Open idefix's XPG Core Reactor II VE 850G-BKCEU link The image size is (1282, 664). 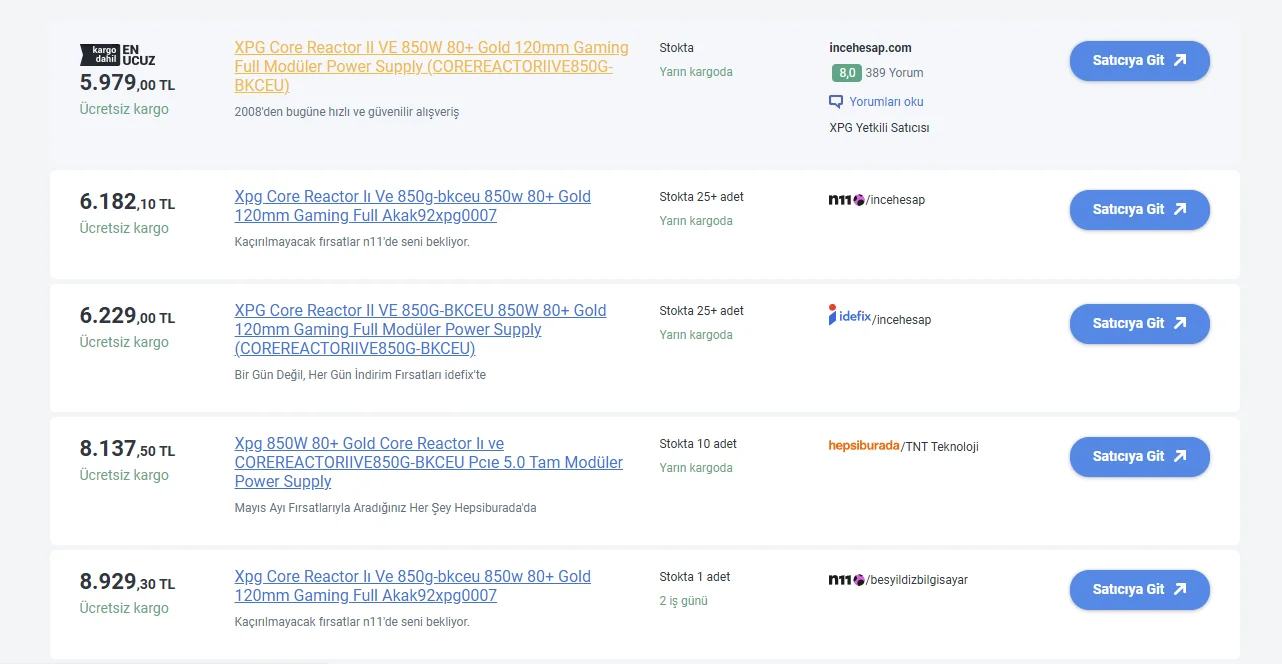pos(421,330)
